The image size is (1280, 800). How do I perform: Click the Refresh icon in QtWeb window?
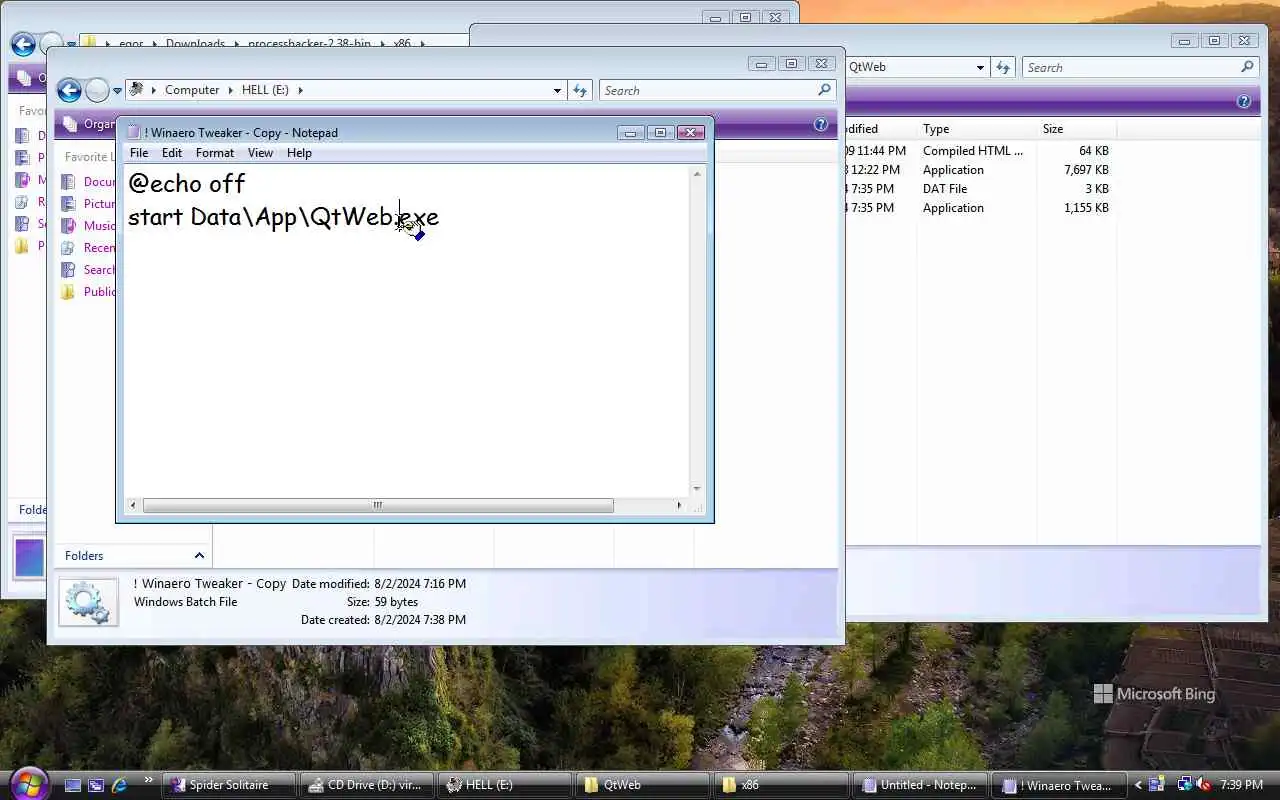pyautogui.click(x=1003, y=67)
